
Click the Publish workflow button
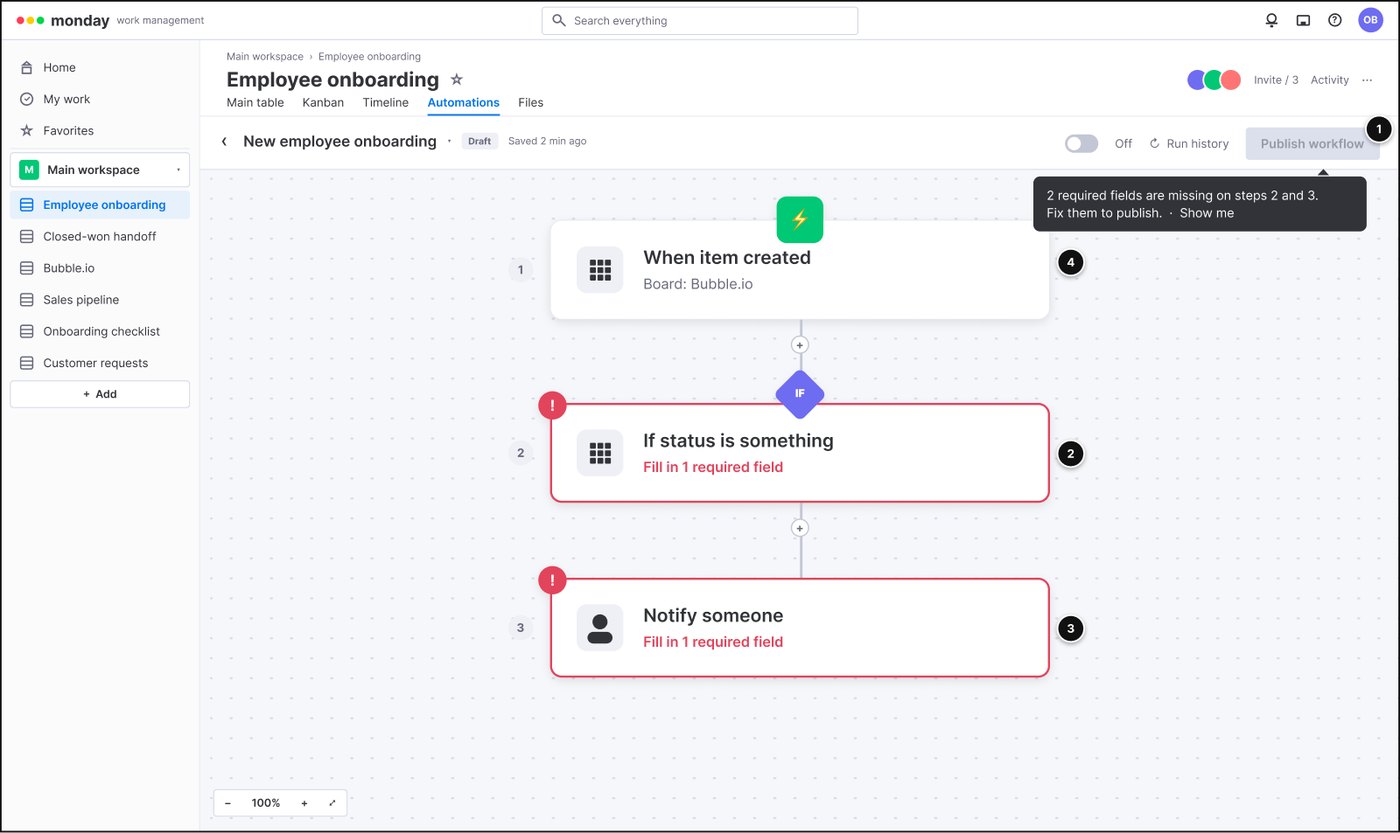(x=1312, y=143)
